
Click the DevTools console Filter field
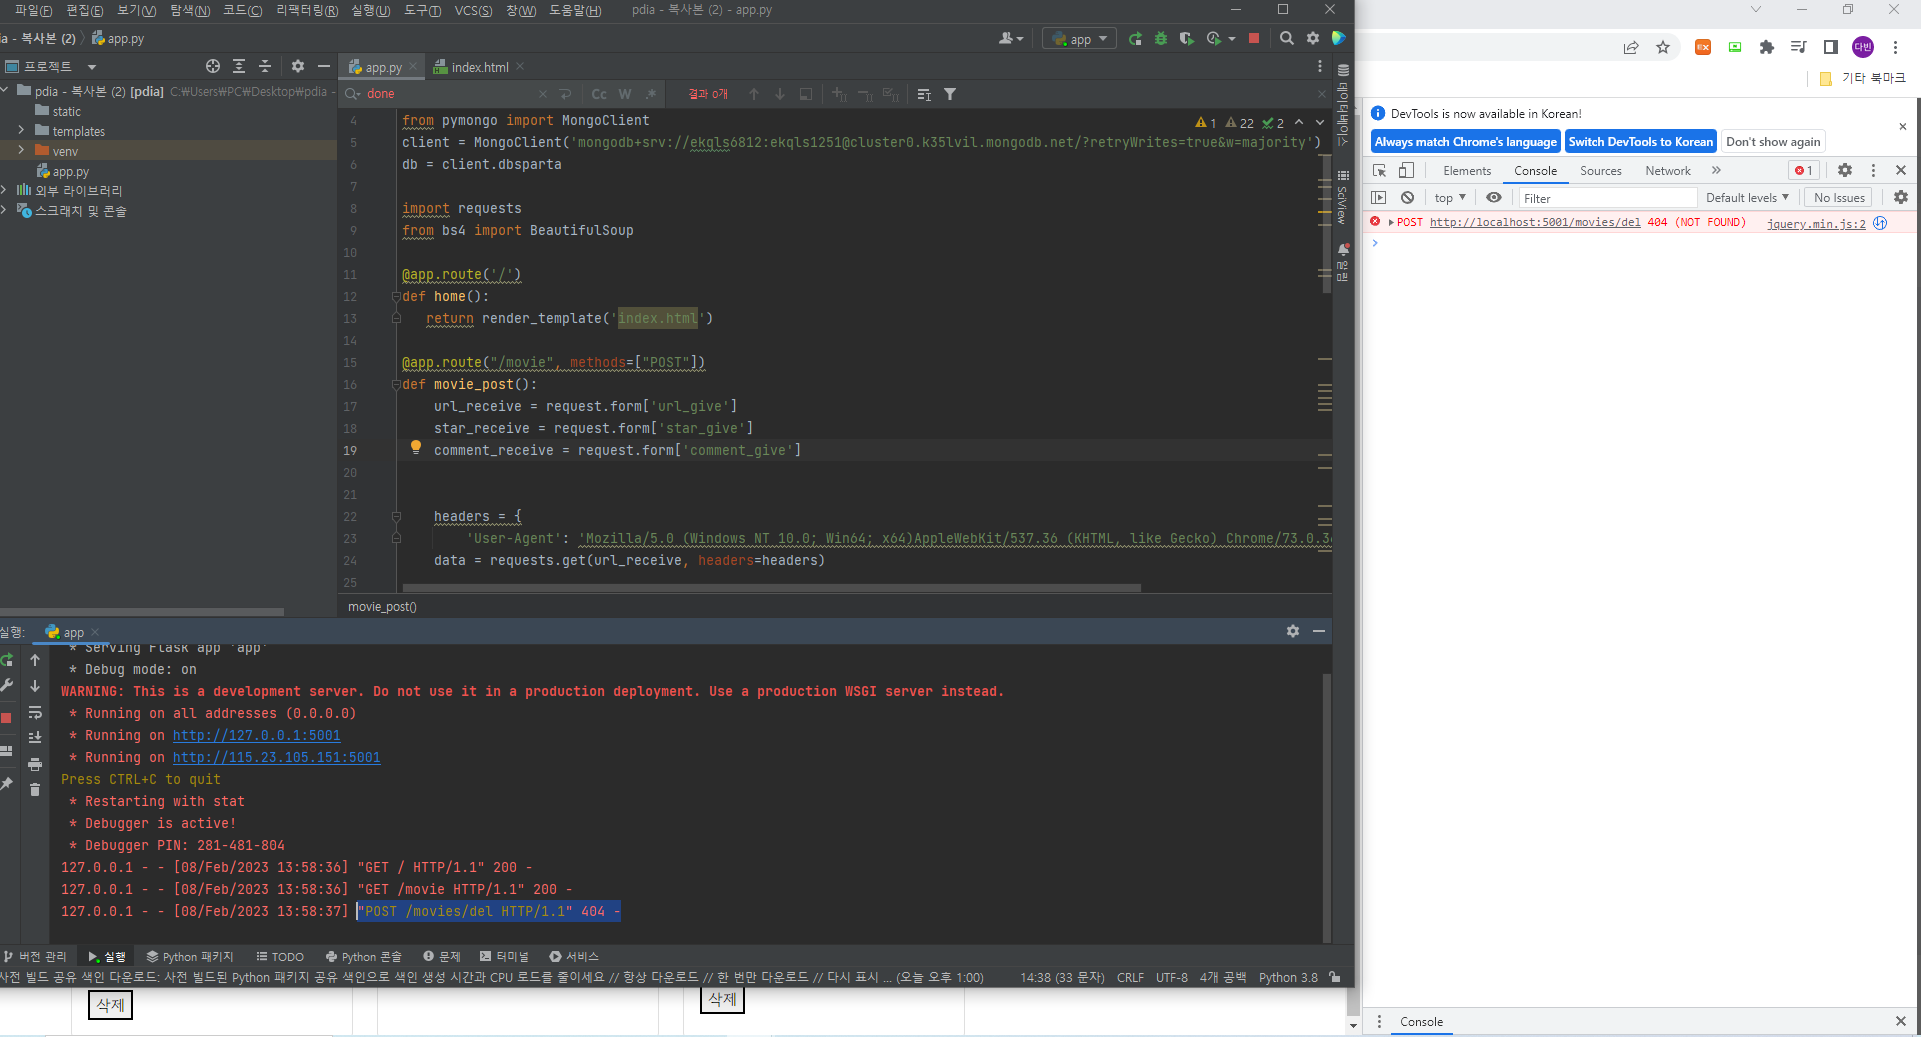click(1608, 198)
